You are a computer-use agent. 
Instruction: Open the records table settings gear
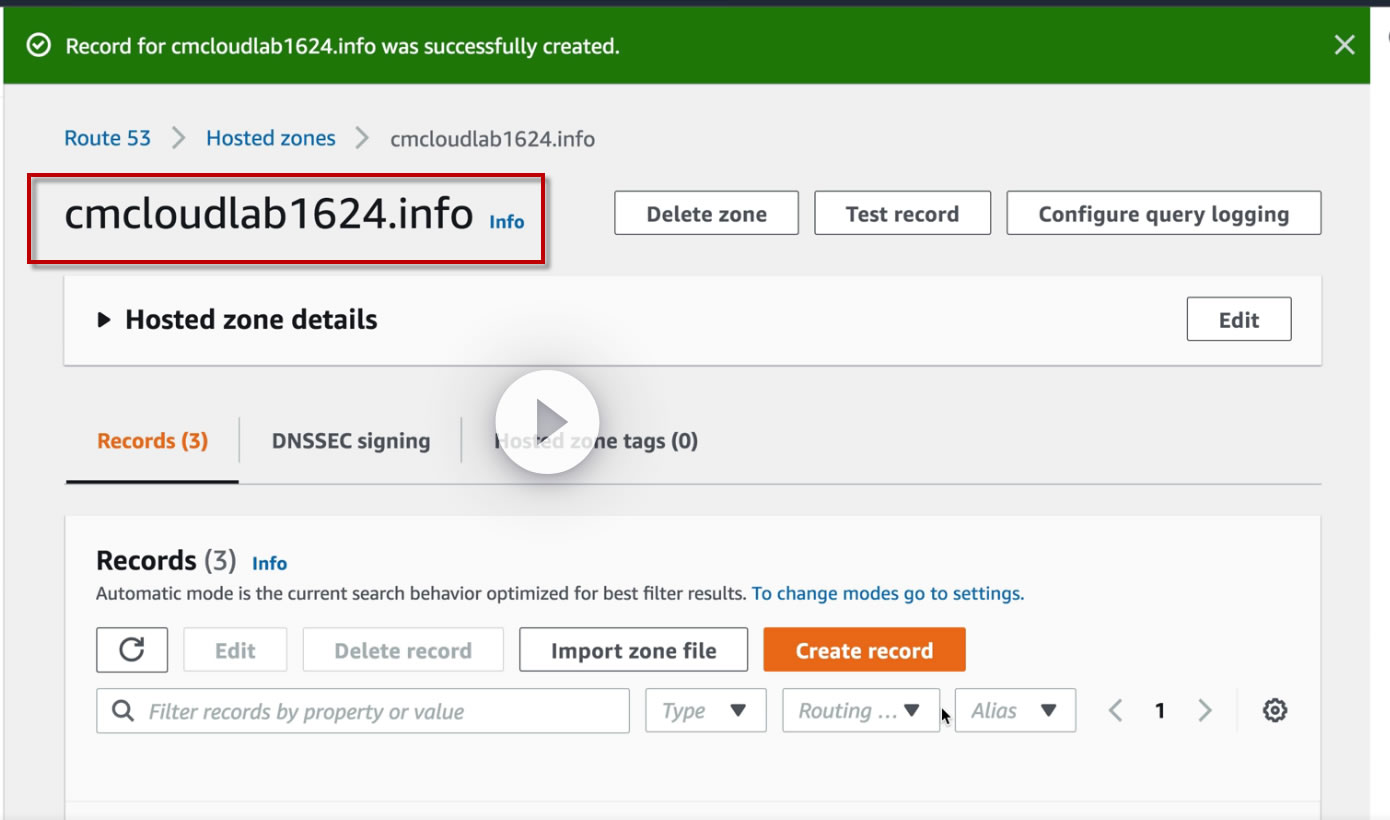1274,710
